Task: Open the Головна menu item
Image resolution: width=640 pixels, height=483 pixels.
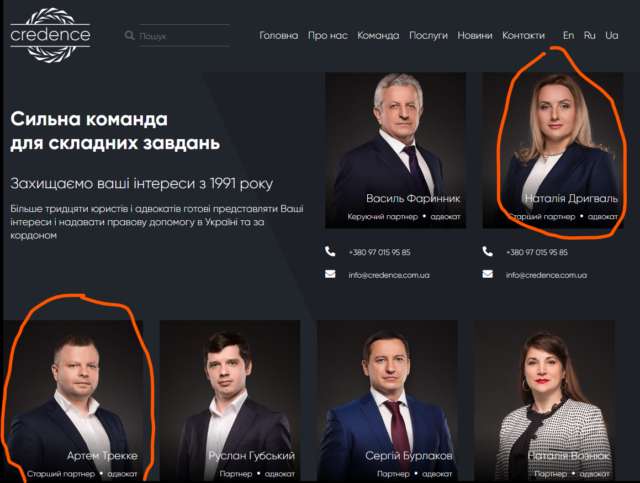Action: click(x=279, y=36)
